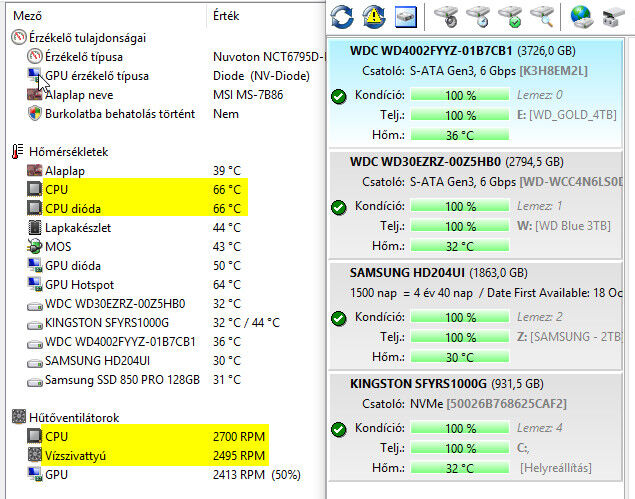This screenshot has height=499, width=635.
Task: Click the drive icon beside KINGSTON SFYRS1000G
Action: pyautogui.click(x=35, y=324)
